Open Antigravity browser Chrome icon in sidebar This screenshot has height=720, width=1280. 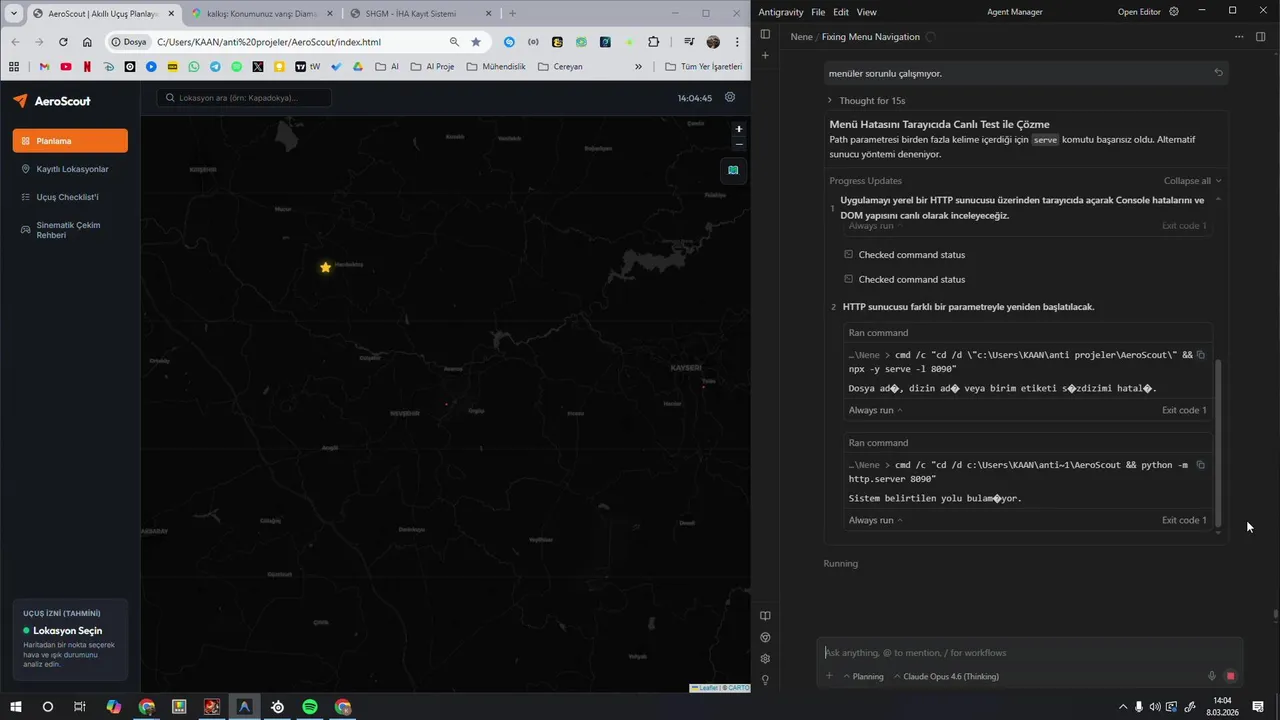pos(765,637)
